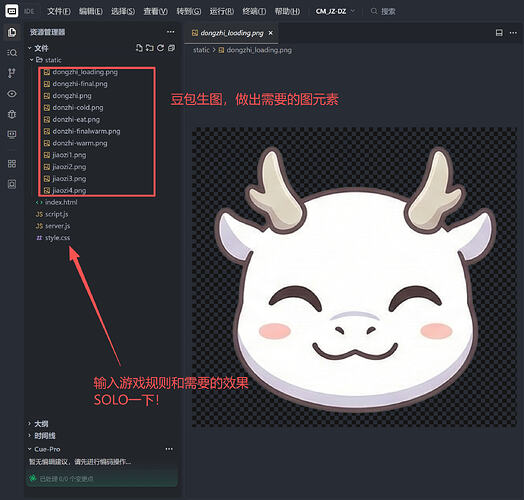Open the Explorer files icon in sidebar
Image resolution: width=524 pixels, height=500 pixels.
(x=12, y=32)
